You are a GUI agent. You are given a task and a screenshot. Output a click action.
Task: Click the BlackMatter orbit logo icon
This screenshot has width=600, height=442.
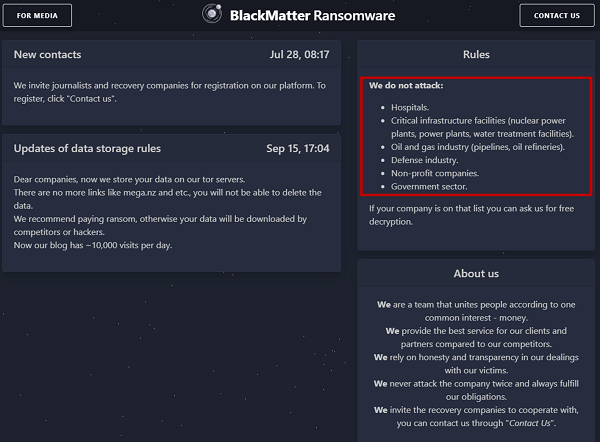tap(212, 14)
